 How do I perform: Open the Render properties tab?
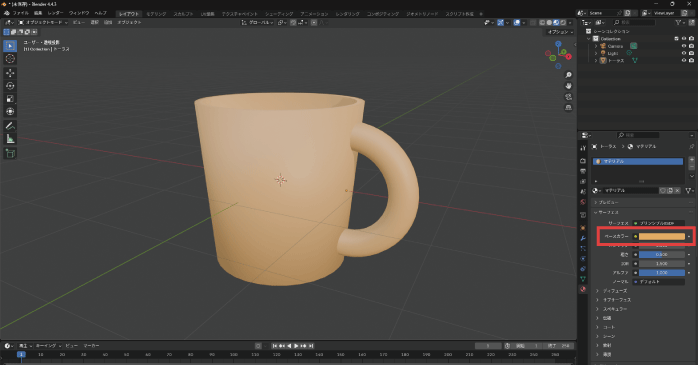coord(583,161)
